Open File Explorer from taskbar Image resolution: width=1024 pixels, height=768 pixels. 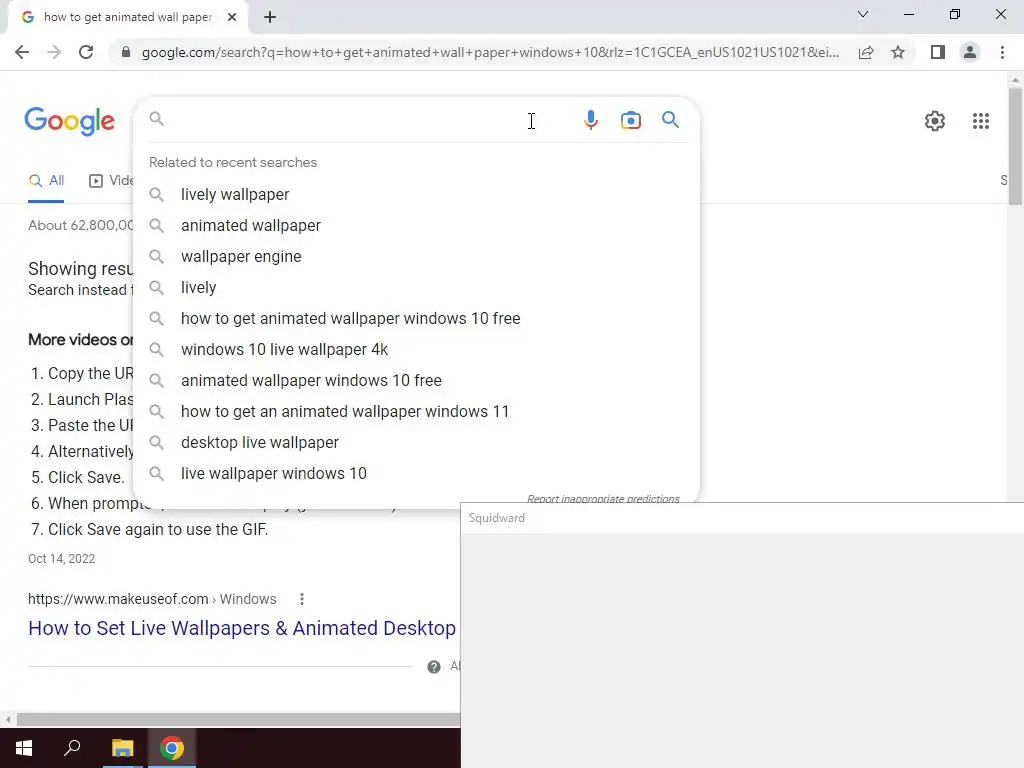pos(122,748)
